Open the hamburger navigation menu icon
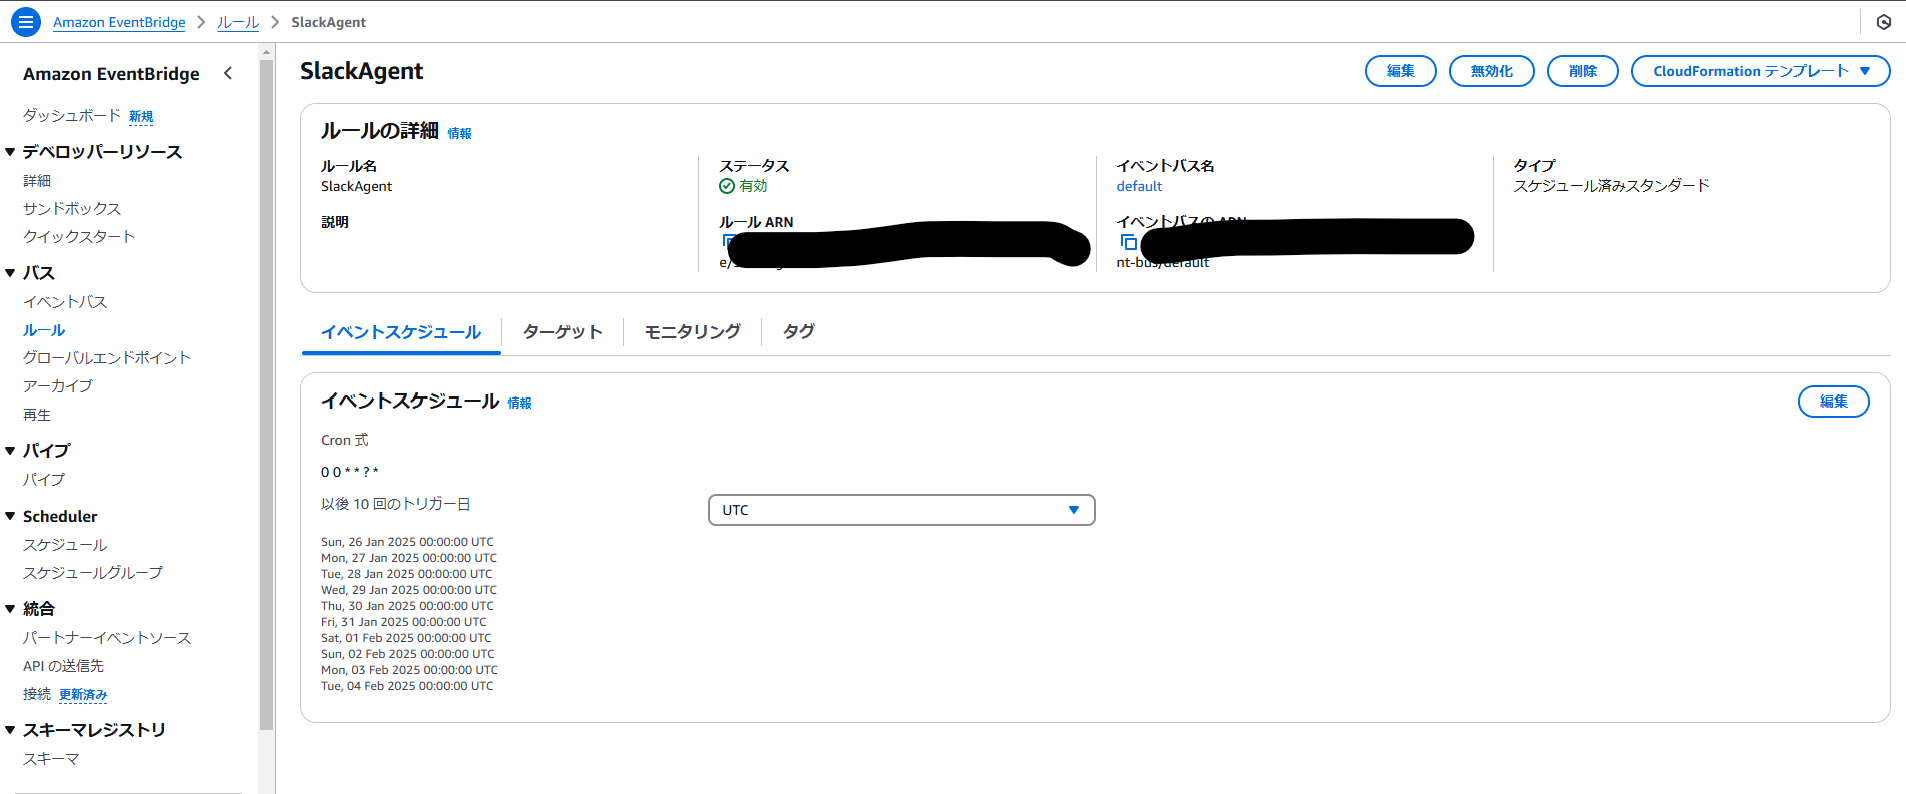Image resolution: width=1906 pixels, height=794 pixels. (26, 21)
